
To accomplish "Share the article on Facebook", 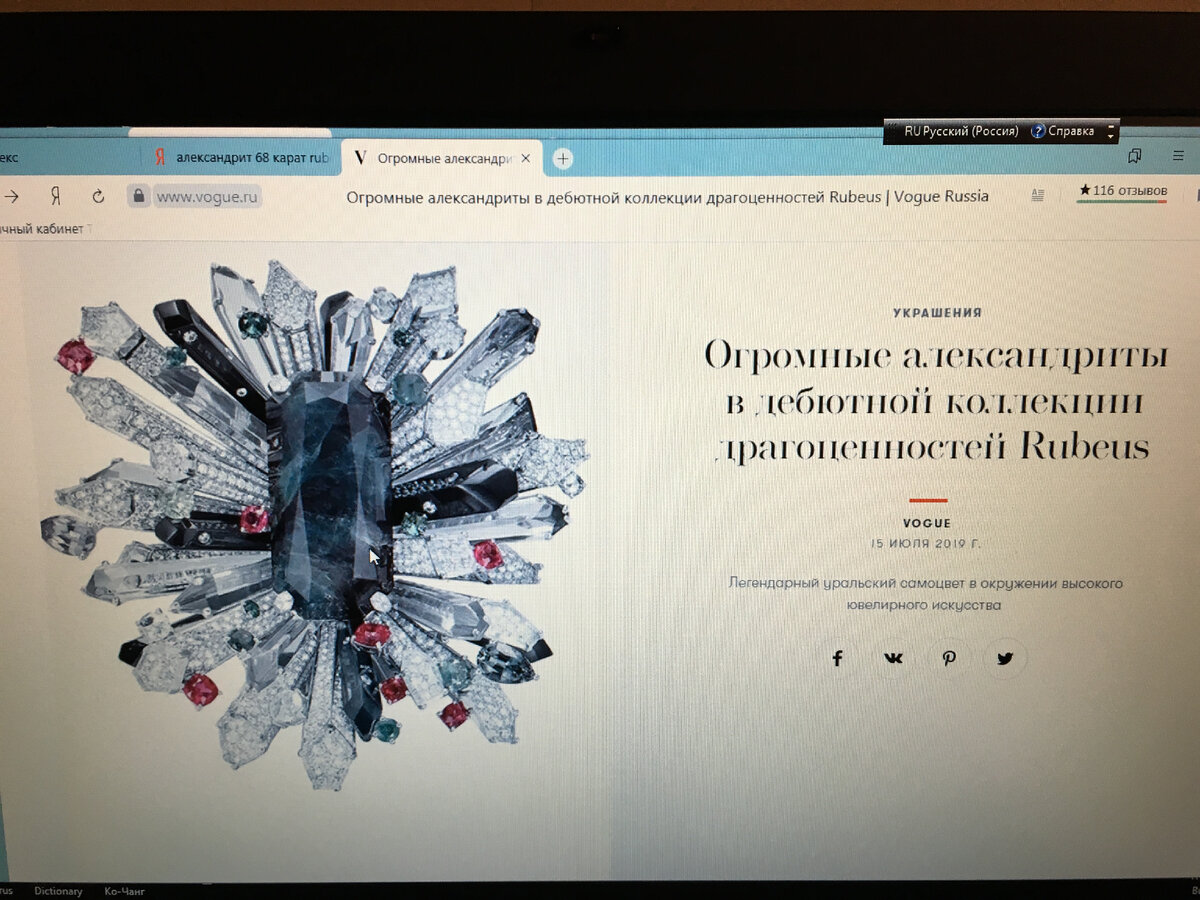I will coord(838,658).
